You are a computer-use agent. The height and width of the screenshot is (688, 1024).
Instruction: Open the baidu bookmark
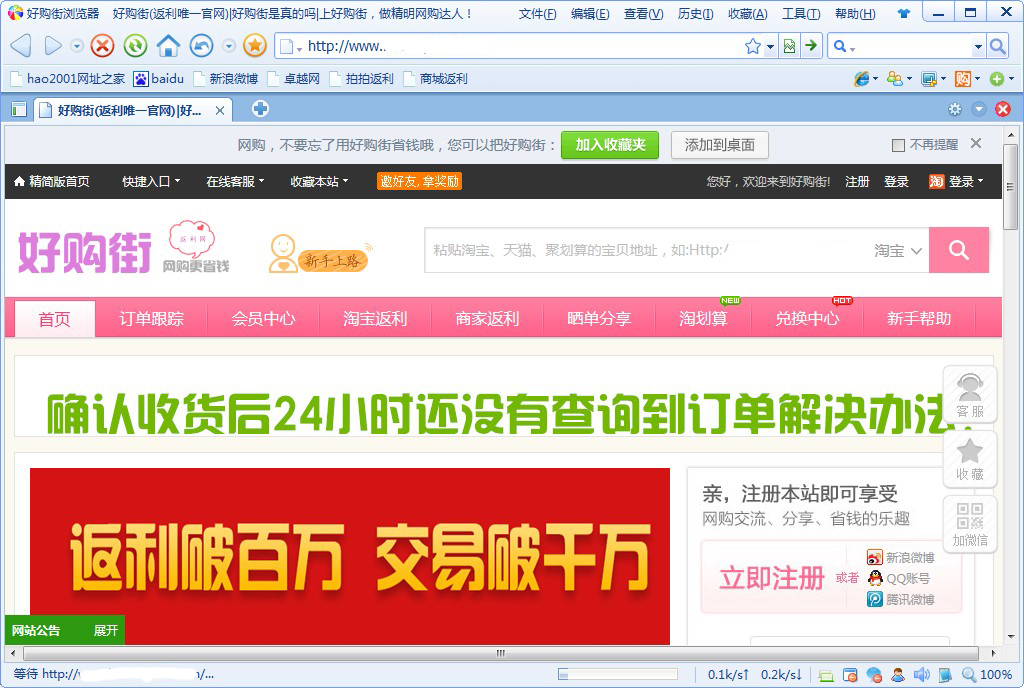click(x=159, y=79)
